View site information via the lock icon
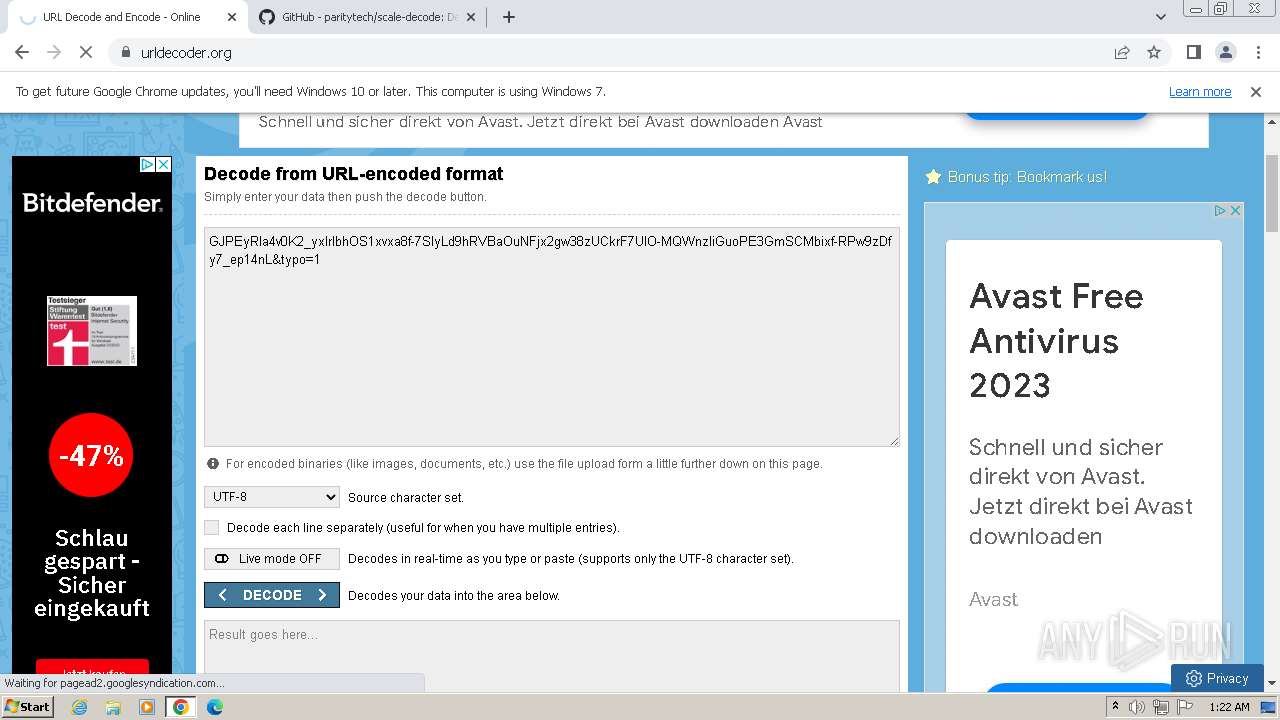The image size is (1280, 720). click(x=126, y=52)
